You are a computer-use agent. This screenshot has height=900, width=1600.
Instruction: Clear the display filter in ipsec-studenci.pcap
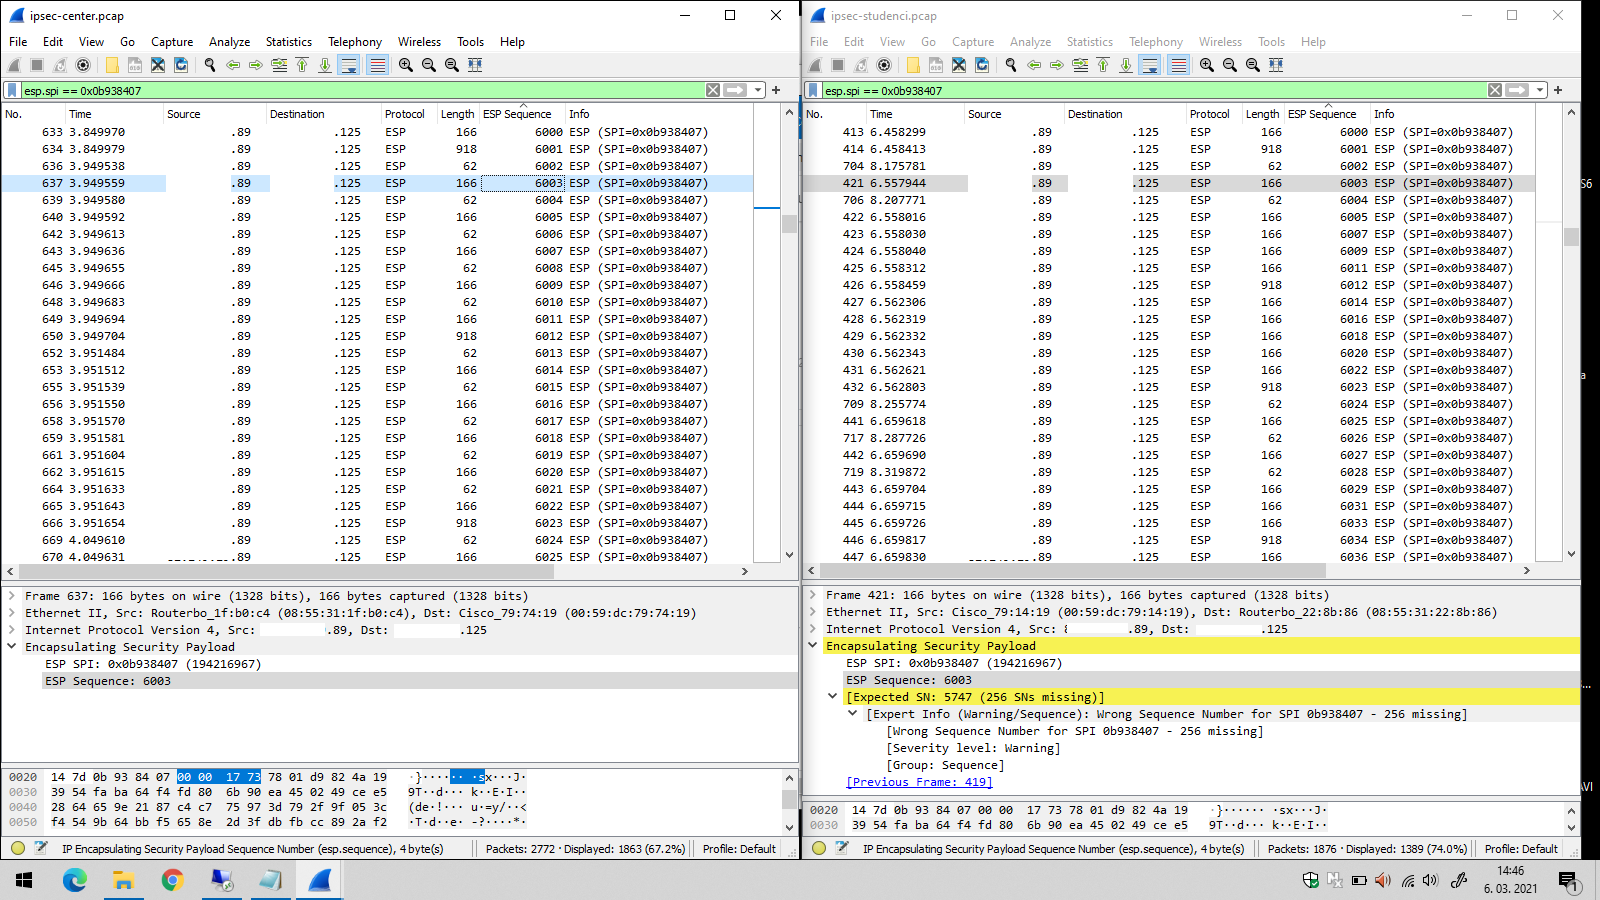(1495, 90)
